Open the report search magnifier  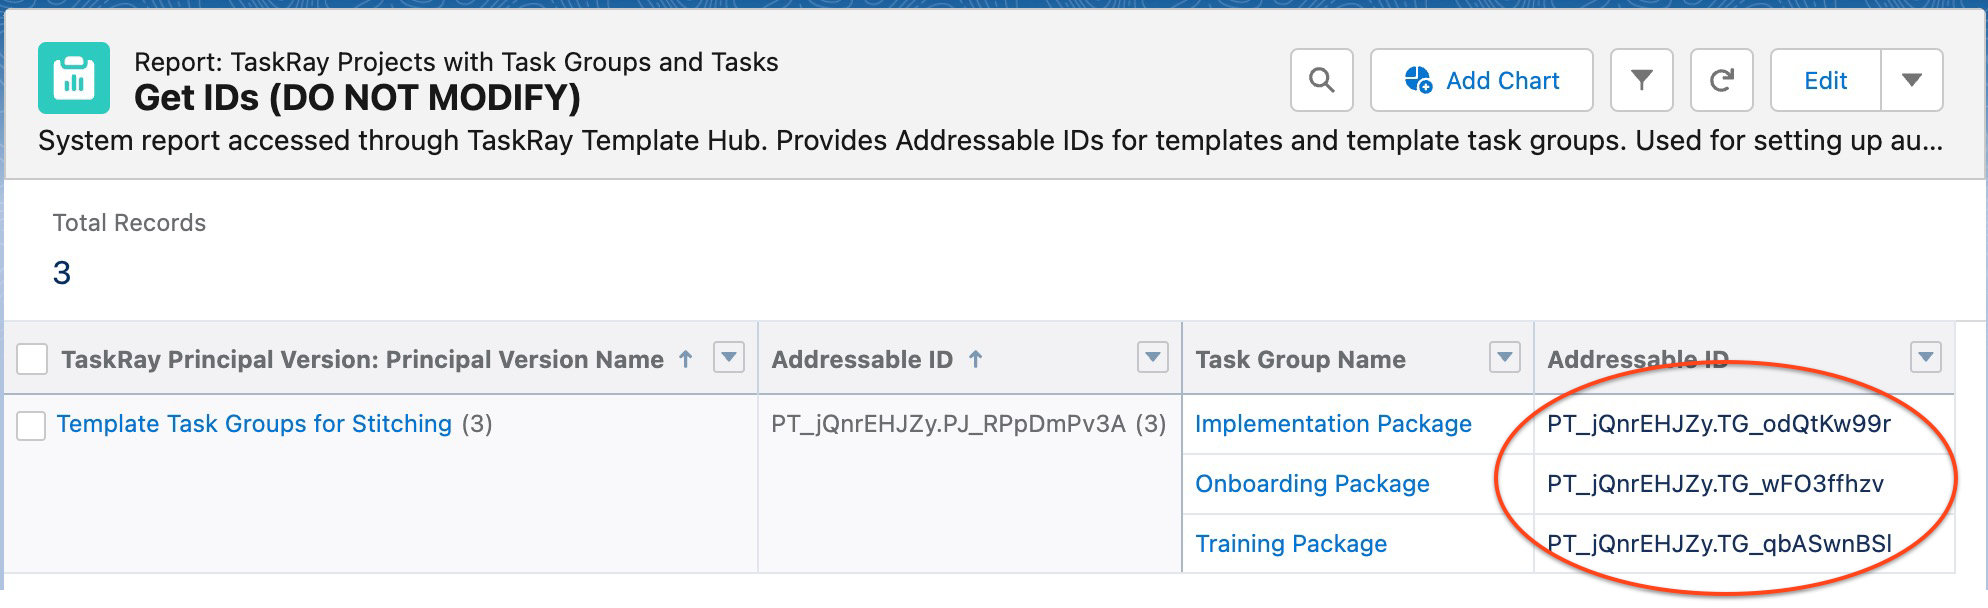pos(1322,81)
